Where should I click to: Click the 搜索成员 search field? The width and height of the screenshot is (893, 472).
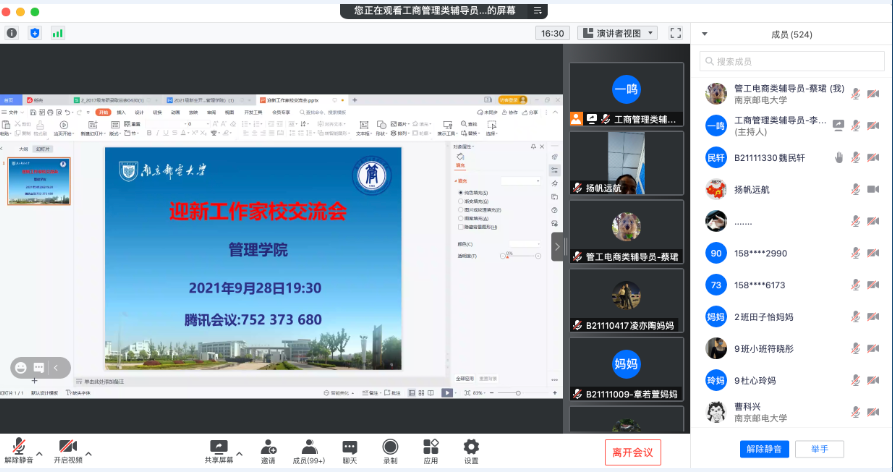point(792,62)
